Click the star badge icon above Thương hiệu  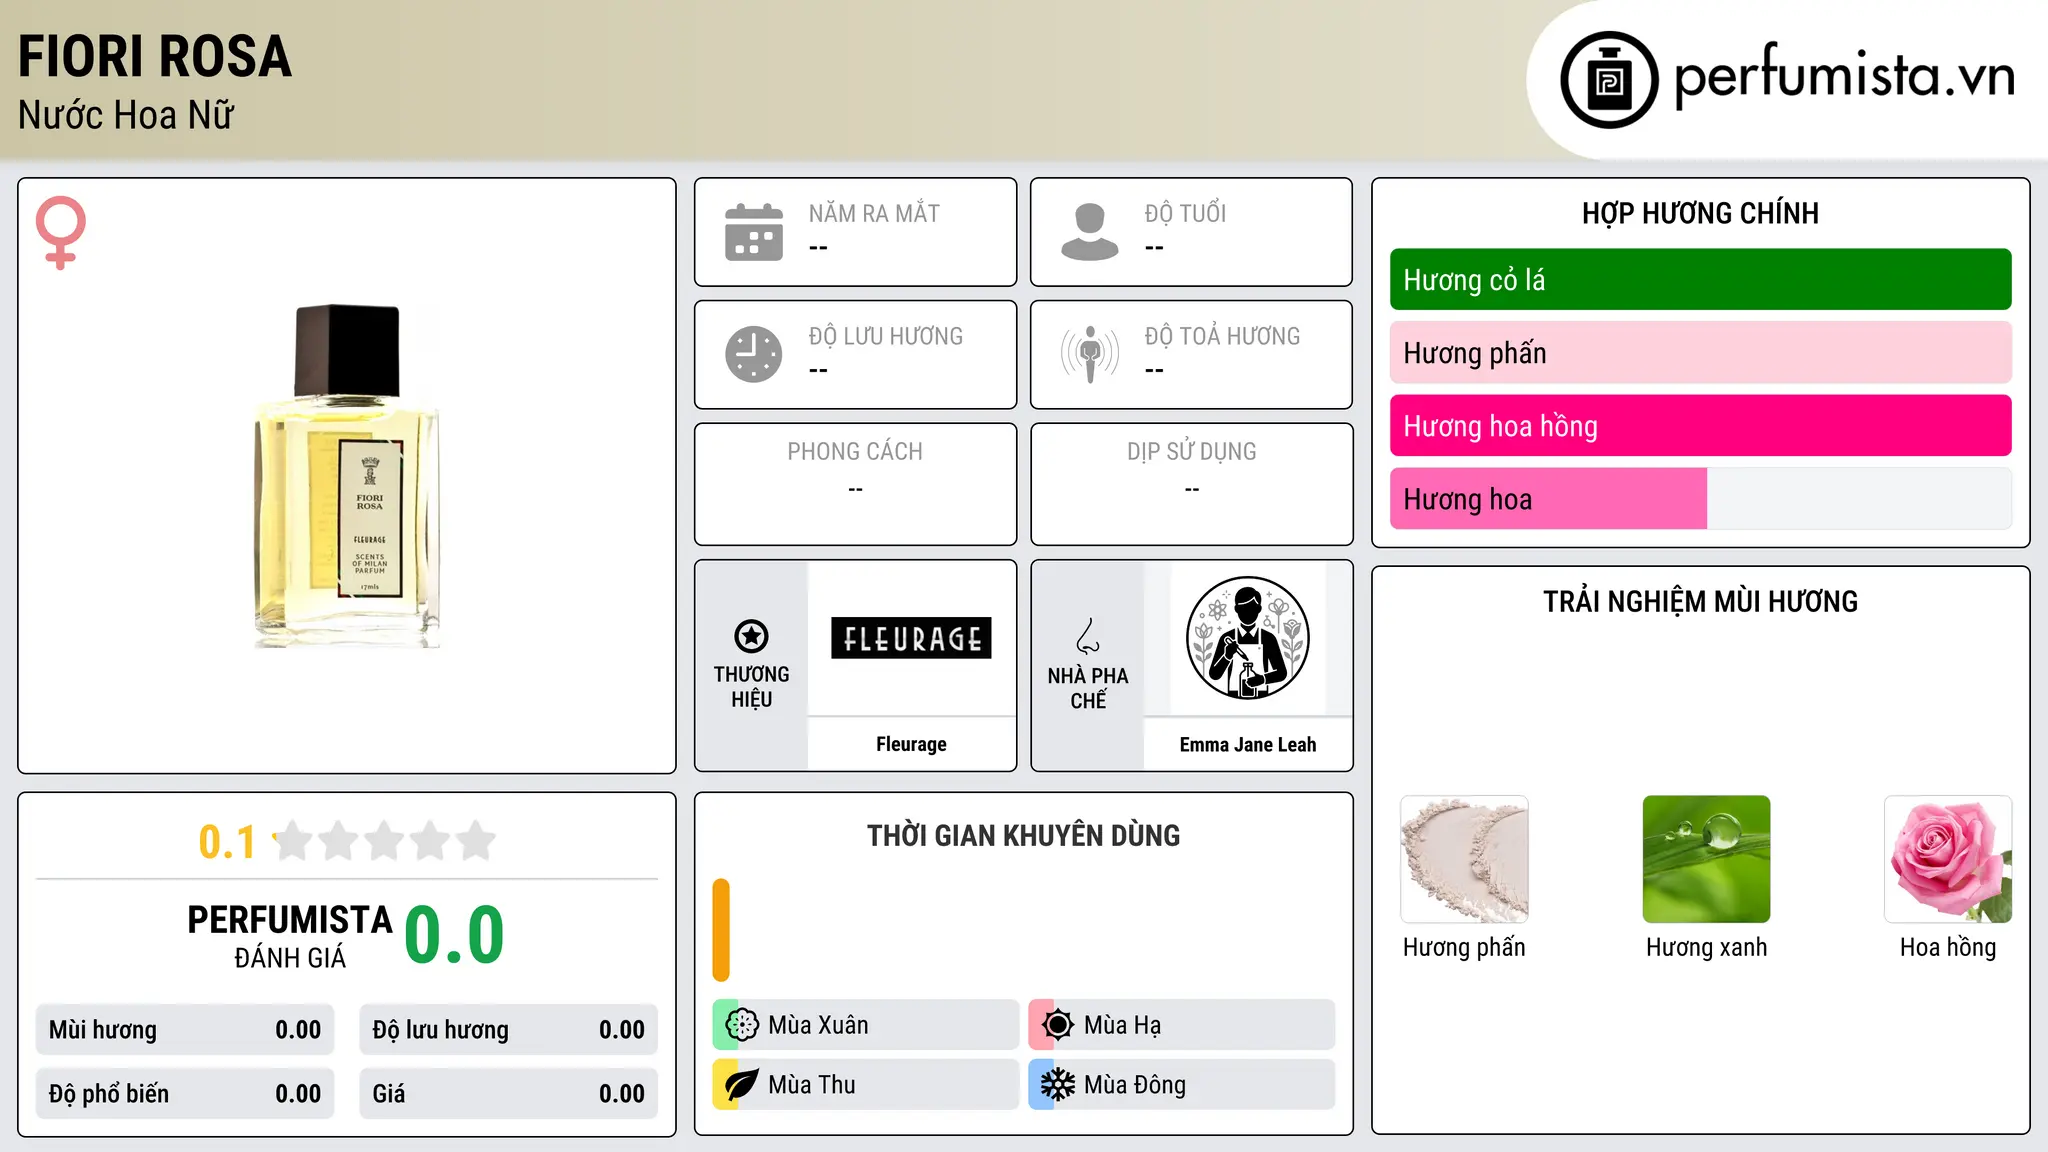pyautogui.click(x=751, y=636)
